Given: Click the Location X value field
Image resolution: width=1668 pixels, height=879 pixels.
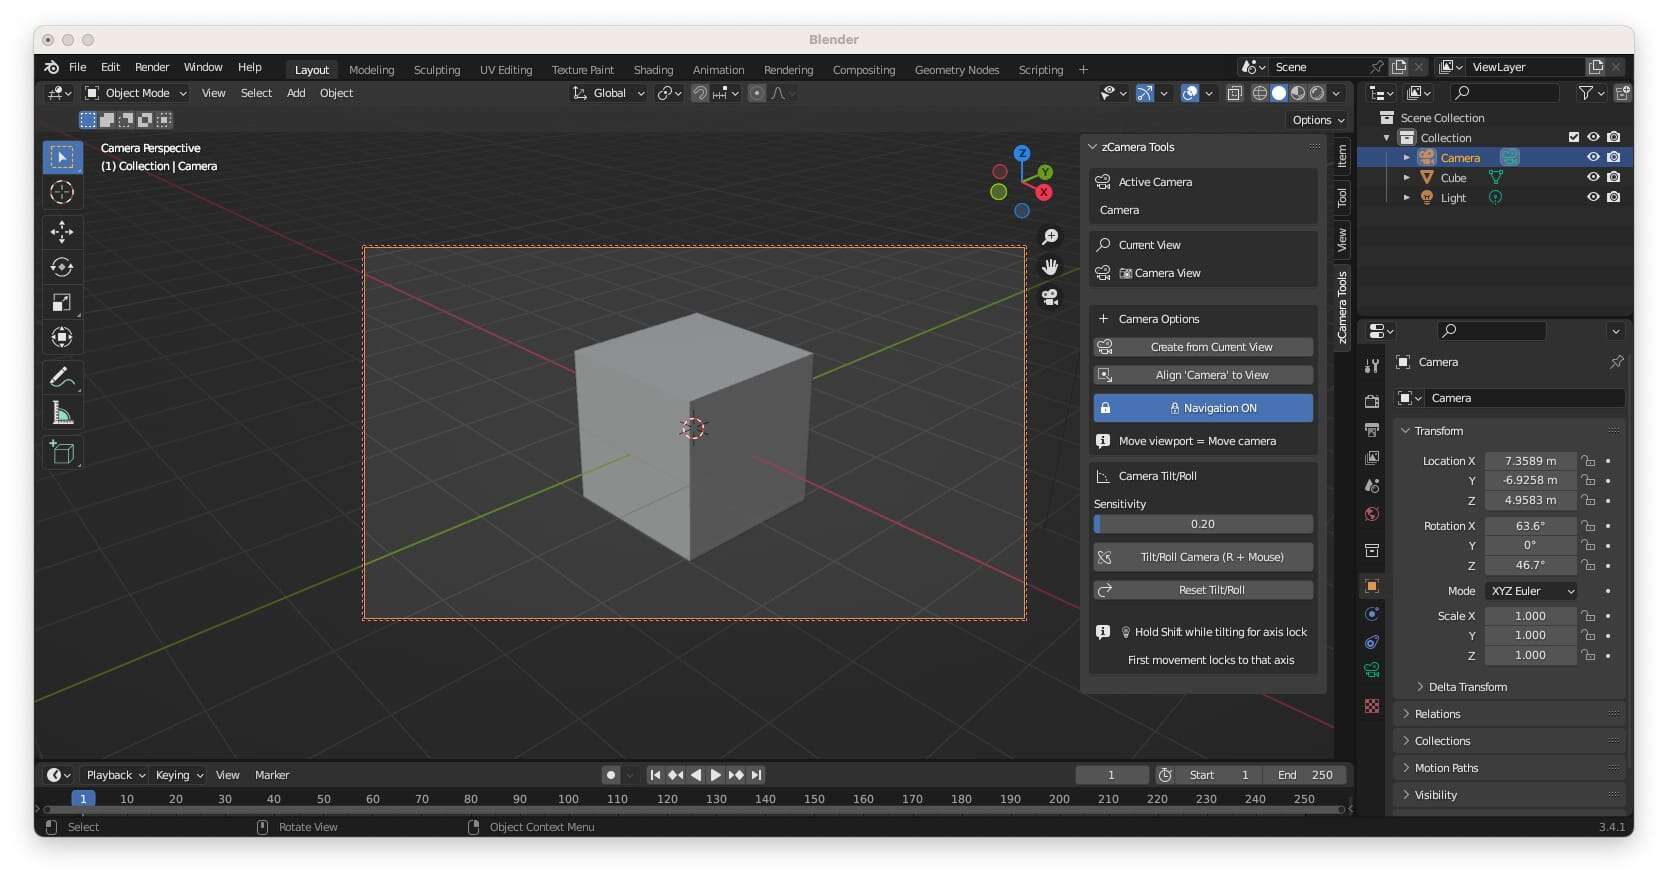Looking at the screenshot, I should tap(1529, 461).
